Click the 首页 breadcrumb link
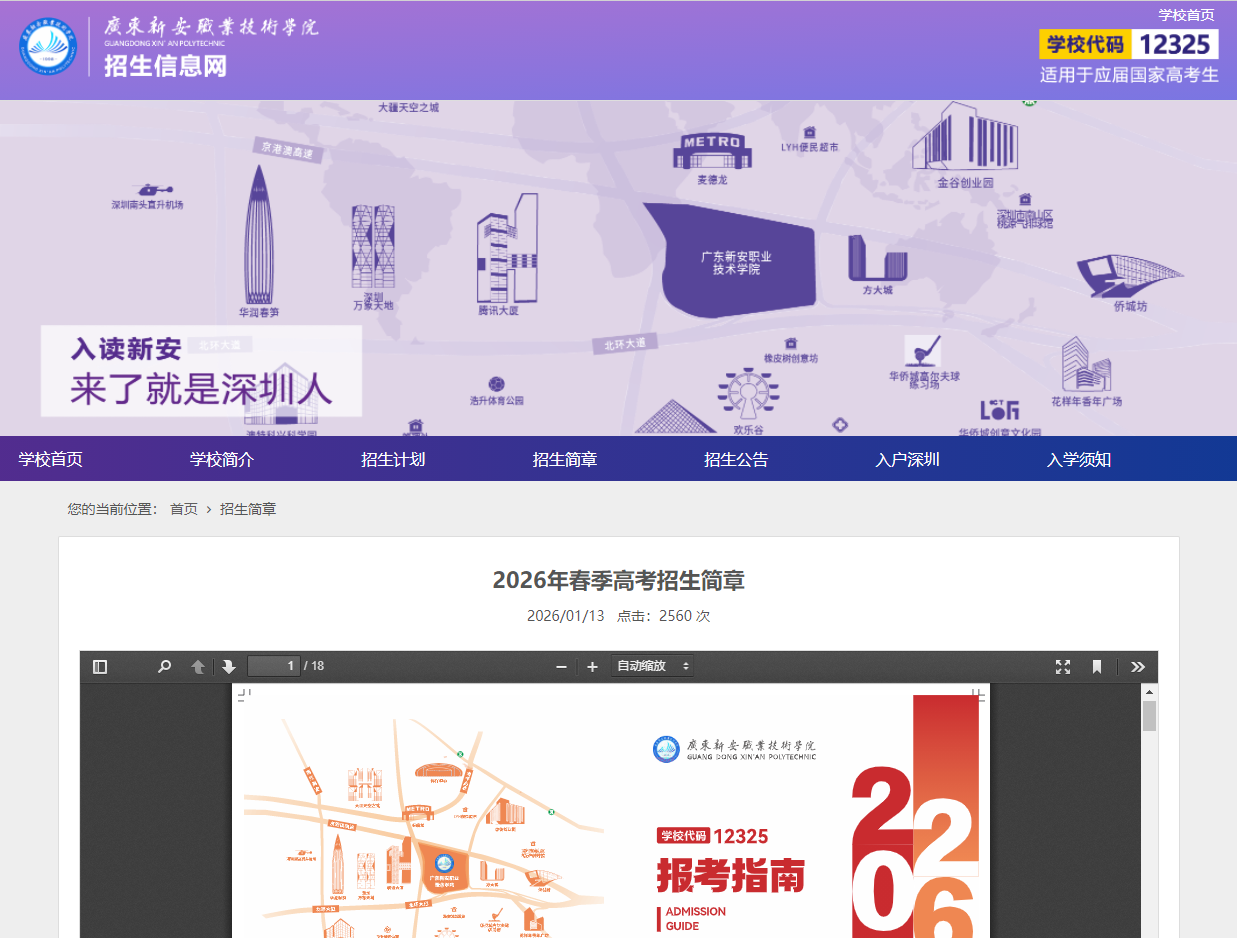 (x=182, y=509)
